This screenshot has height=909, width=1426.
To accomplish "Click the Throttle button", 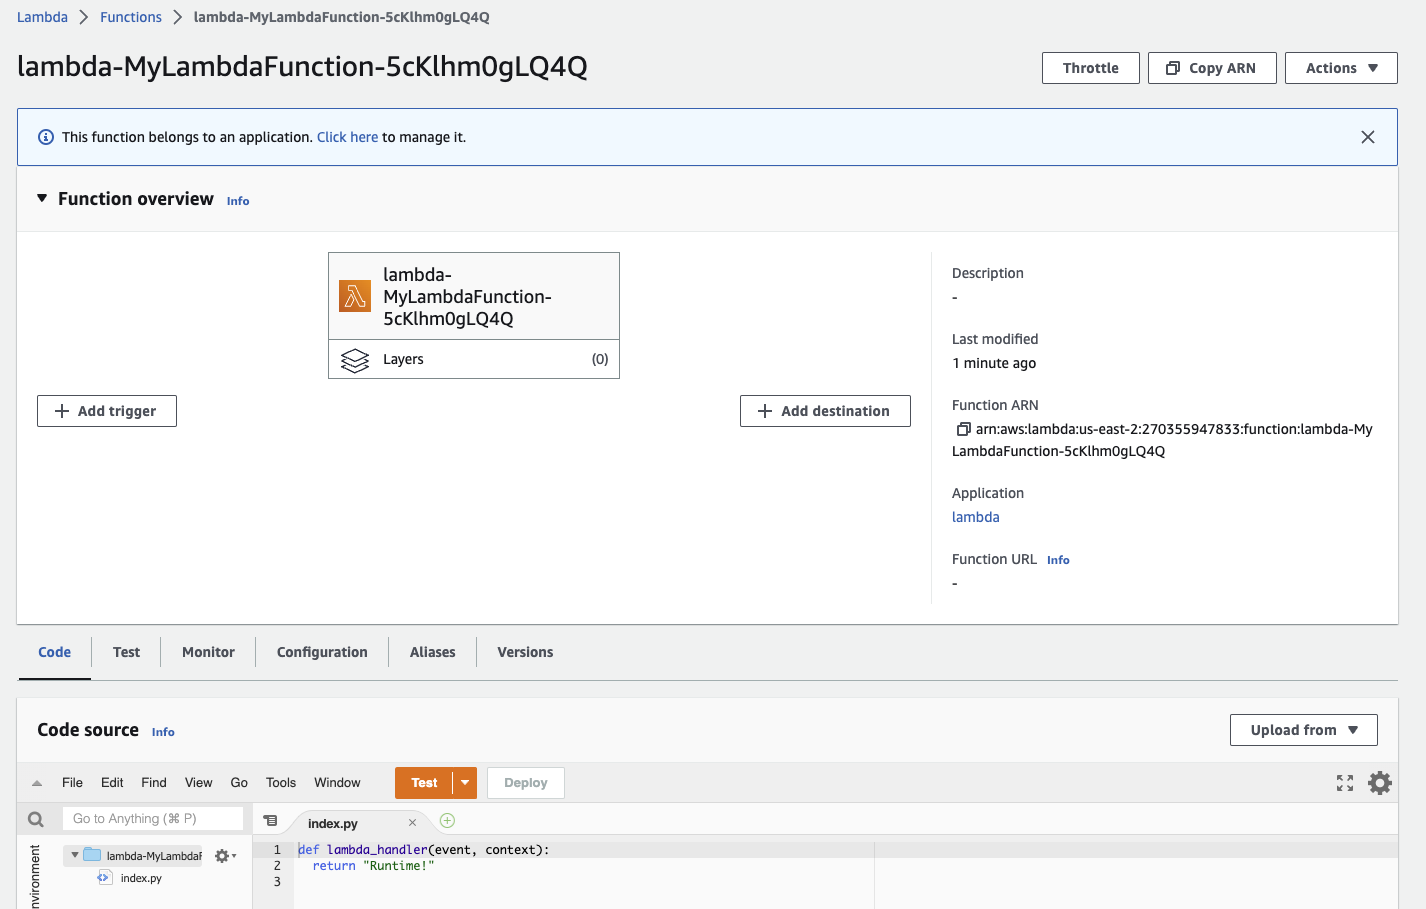I will coord(1090,68).
